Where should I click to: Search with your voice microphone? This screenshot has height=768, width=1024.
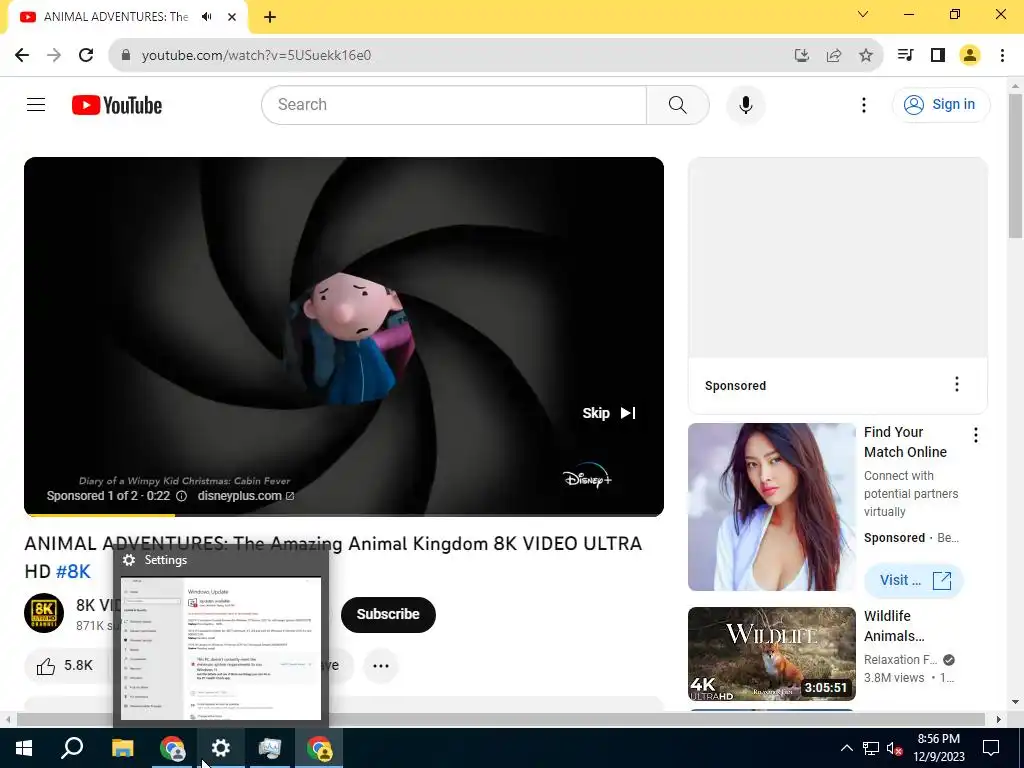coord(746,104)
